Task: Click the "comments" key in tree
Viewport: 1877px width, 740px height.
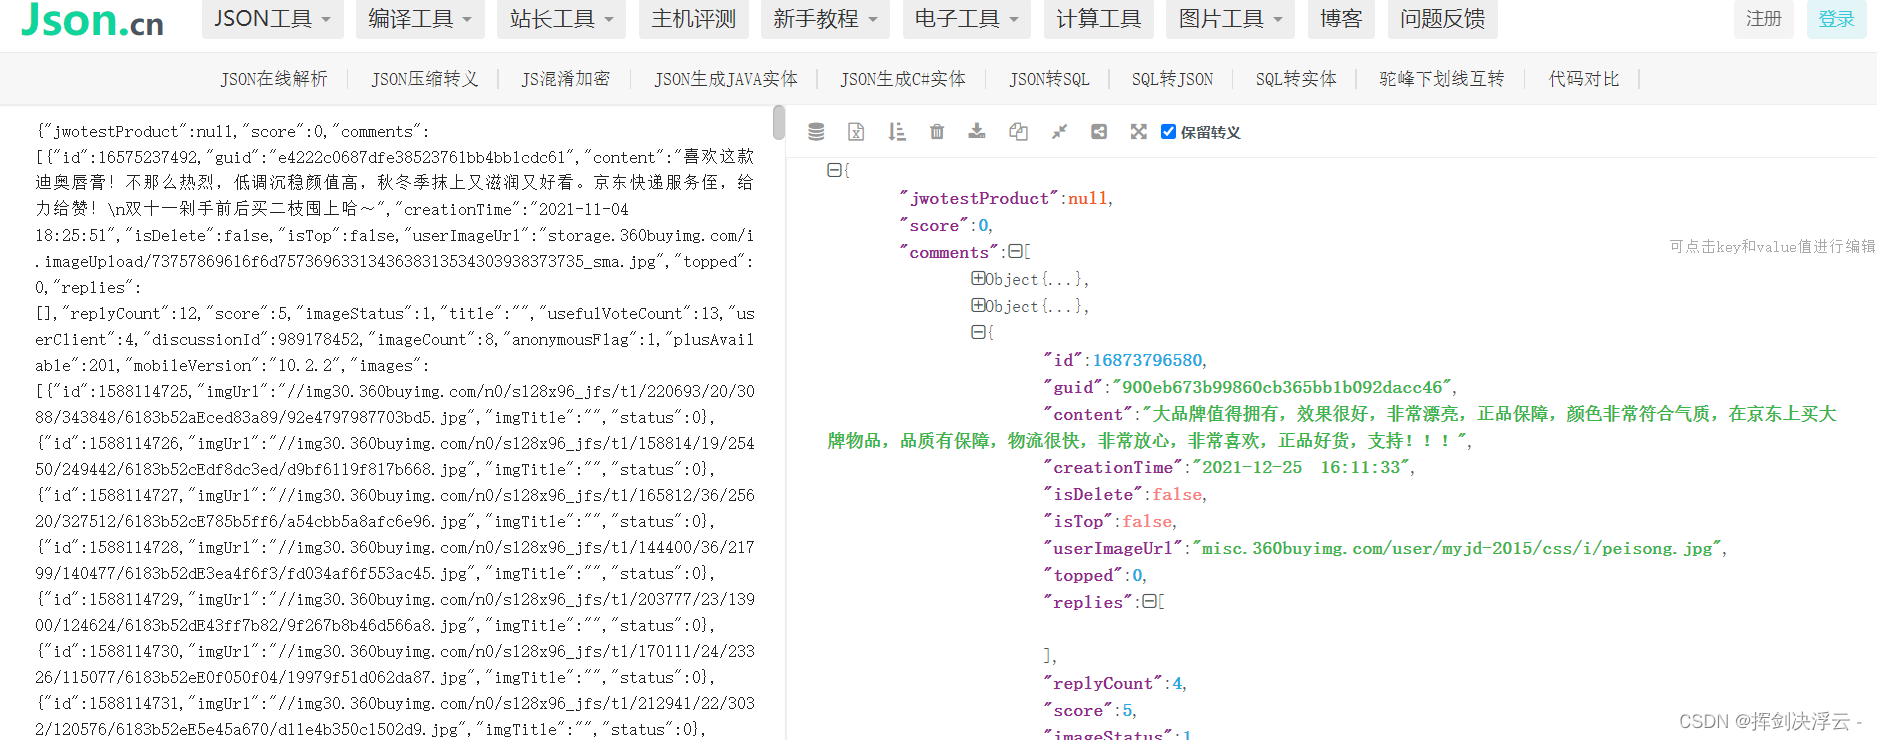Action: pyautogui.click(x=949, y=252)
